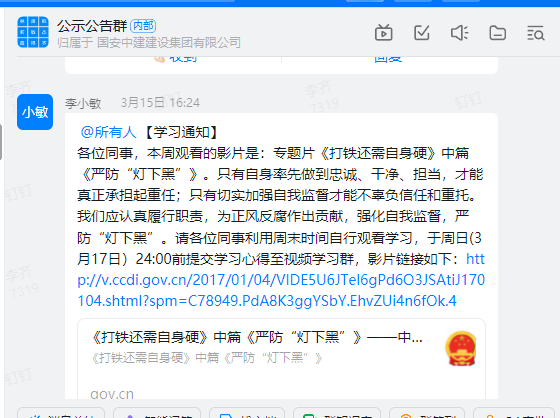Click the sender name 李小敏
The width and height of the screenshot is (560, 418).
coord(83,103)
